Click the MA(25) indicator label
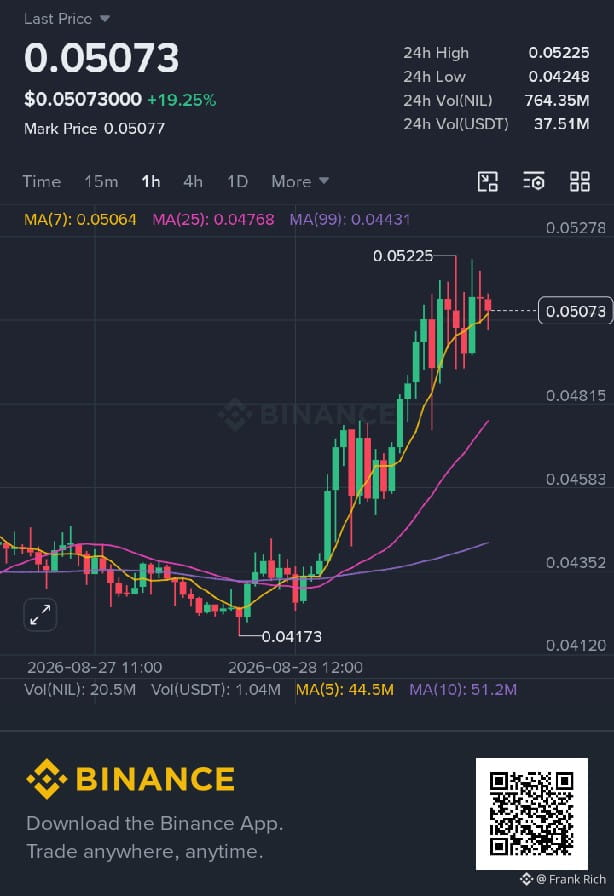Image resolution: width=614 pixels, height=896 pixels. [213, 219]
